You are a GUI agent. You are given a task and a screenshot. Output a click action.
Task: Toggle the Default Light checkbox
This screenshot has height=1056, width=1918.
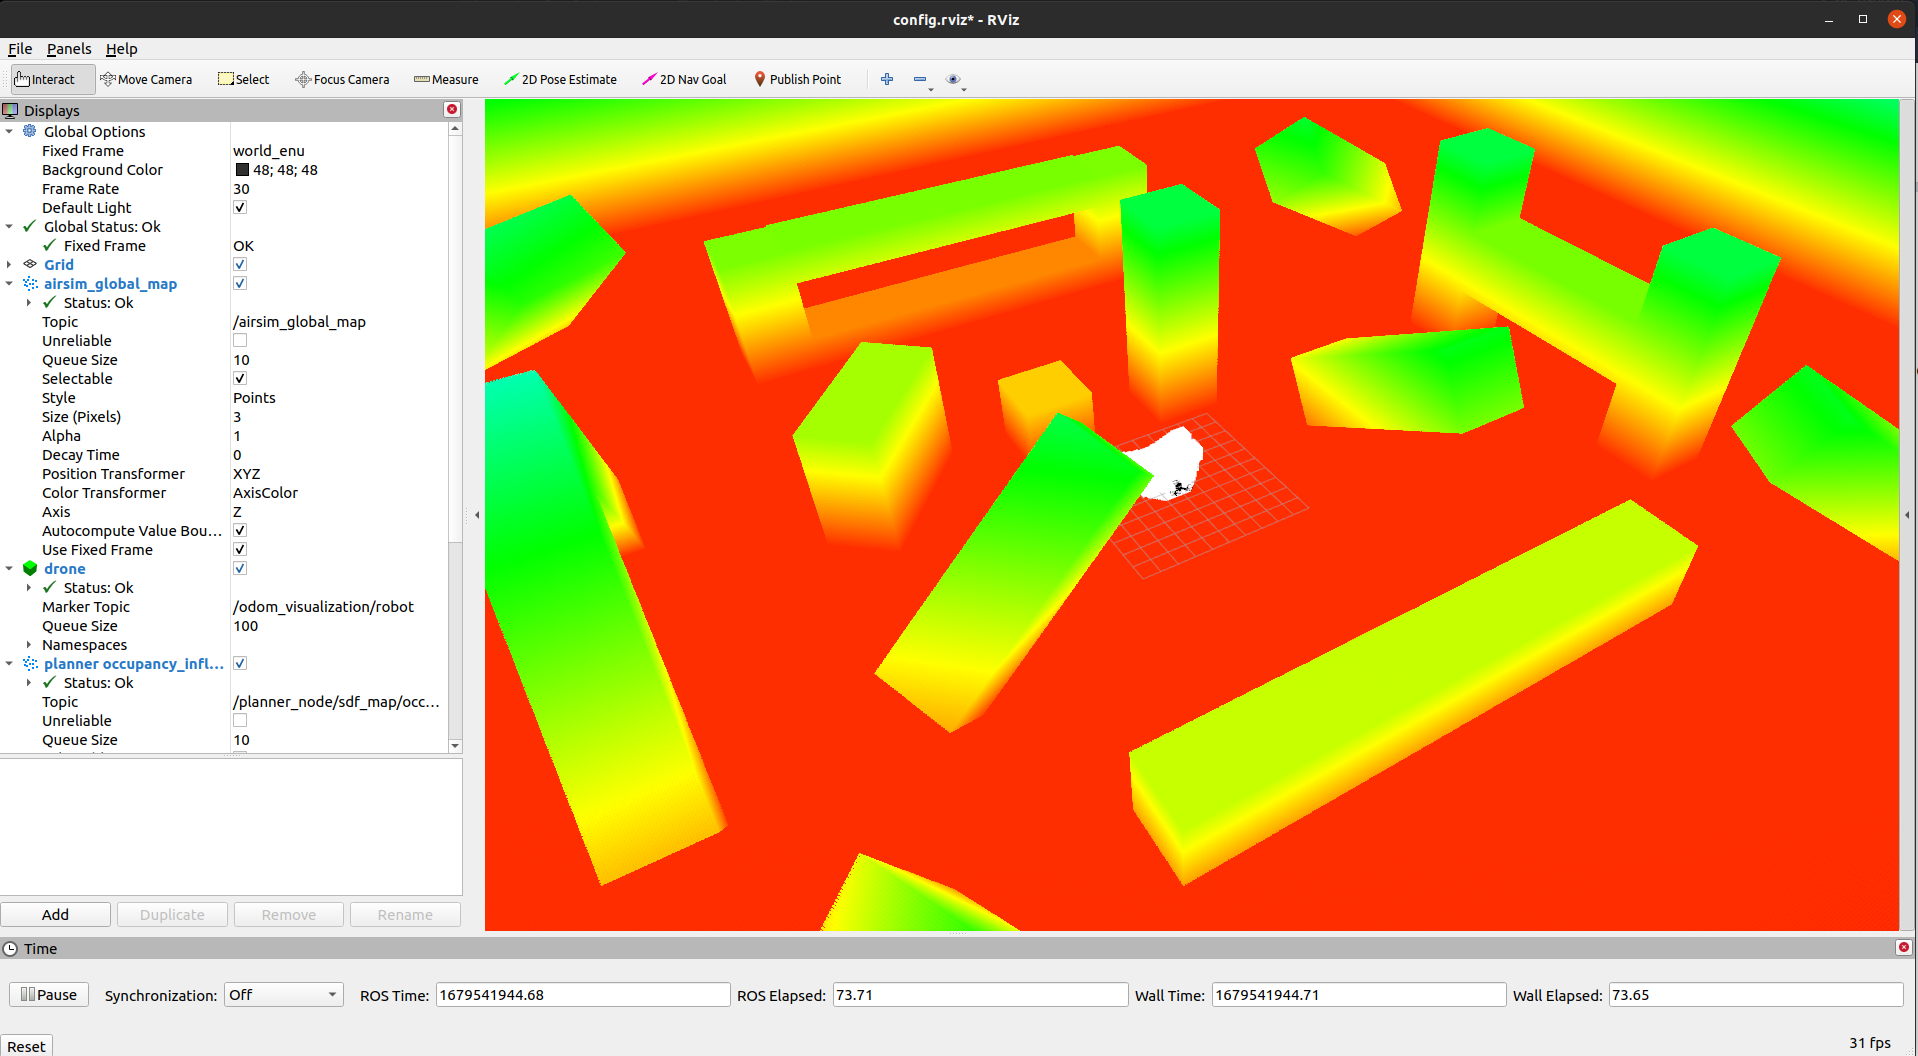[x=240, y=207]
